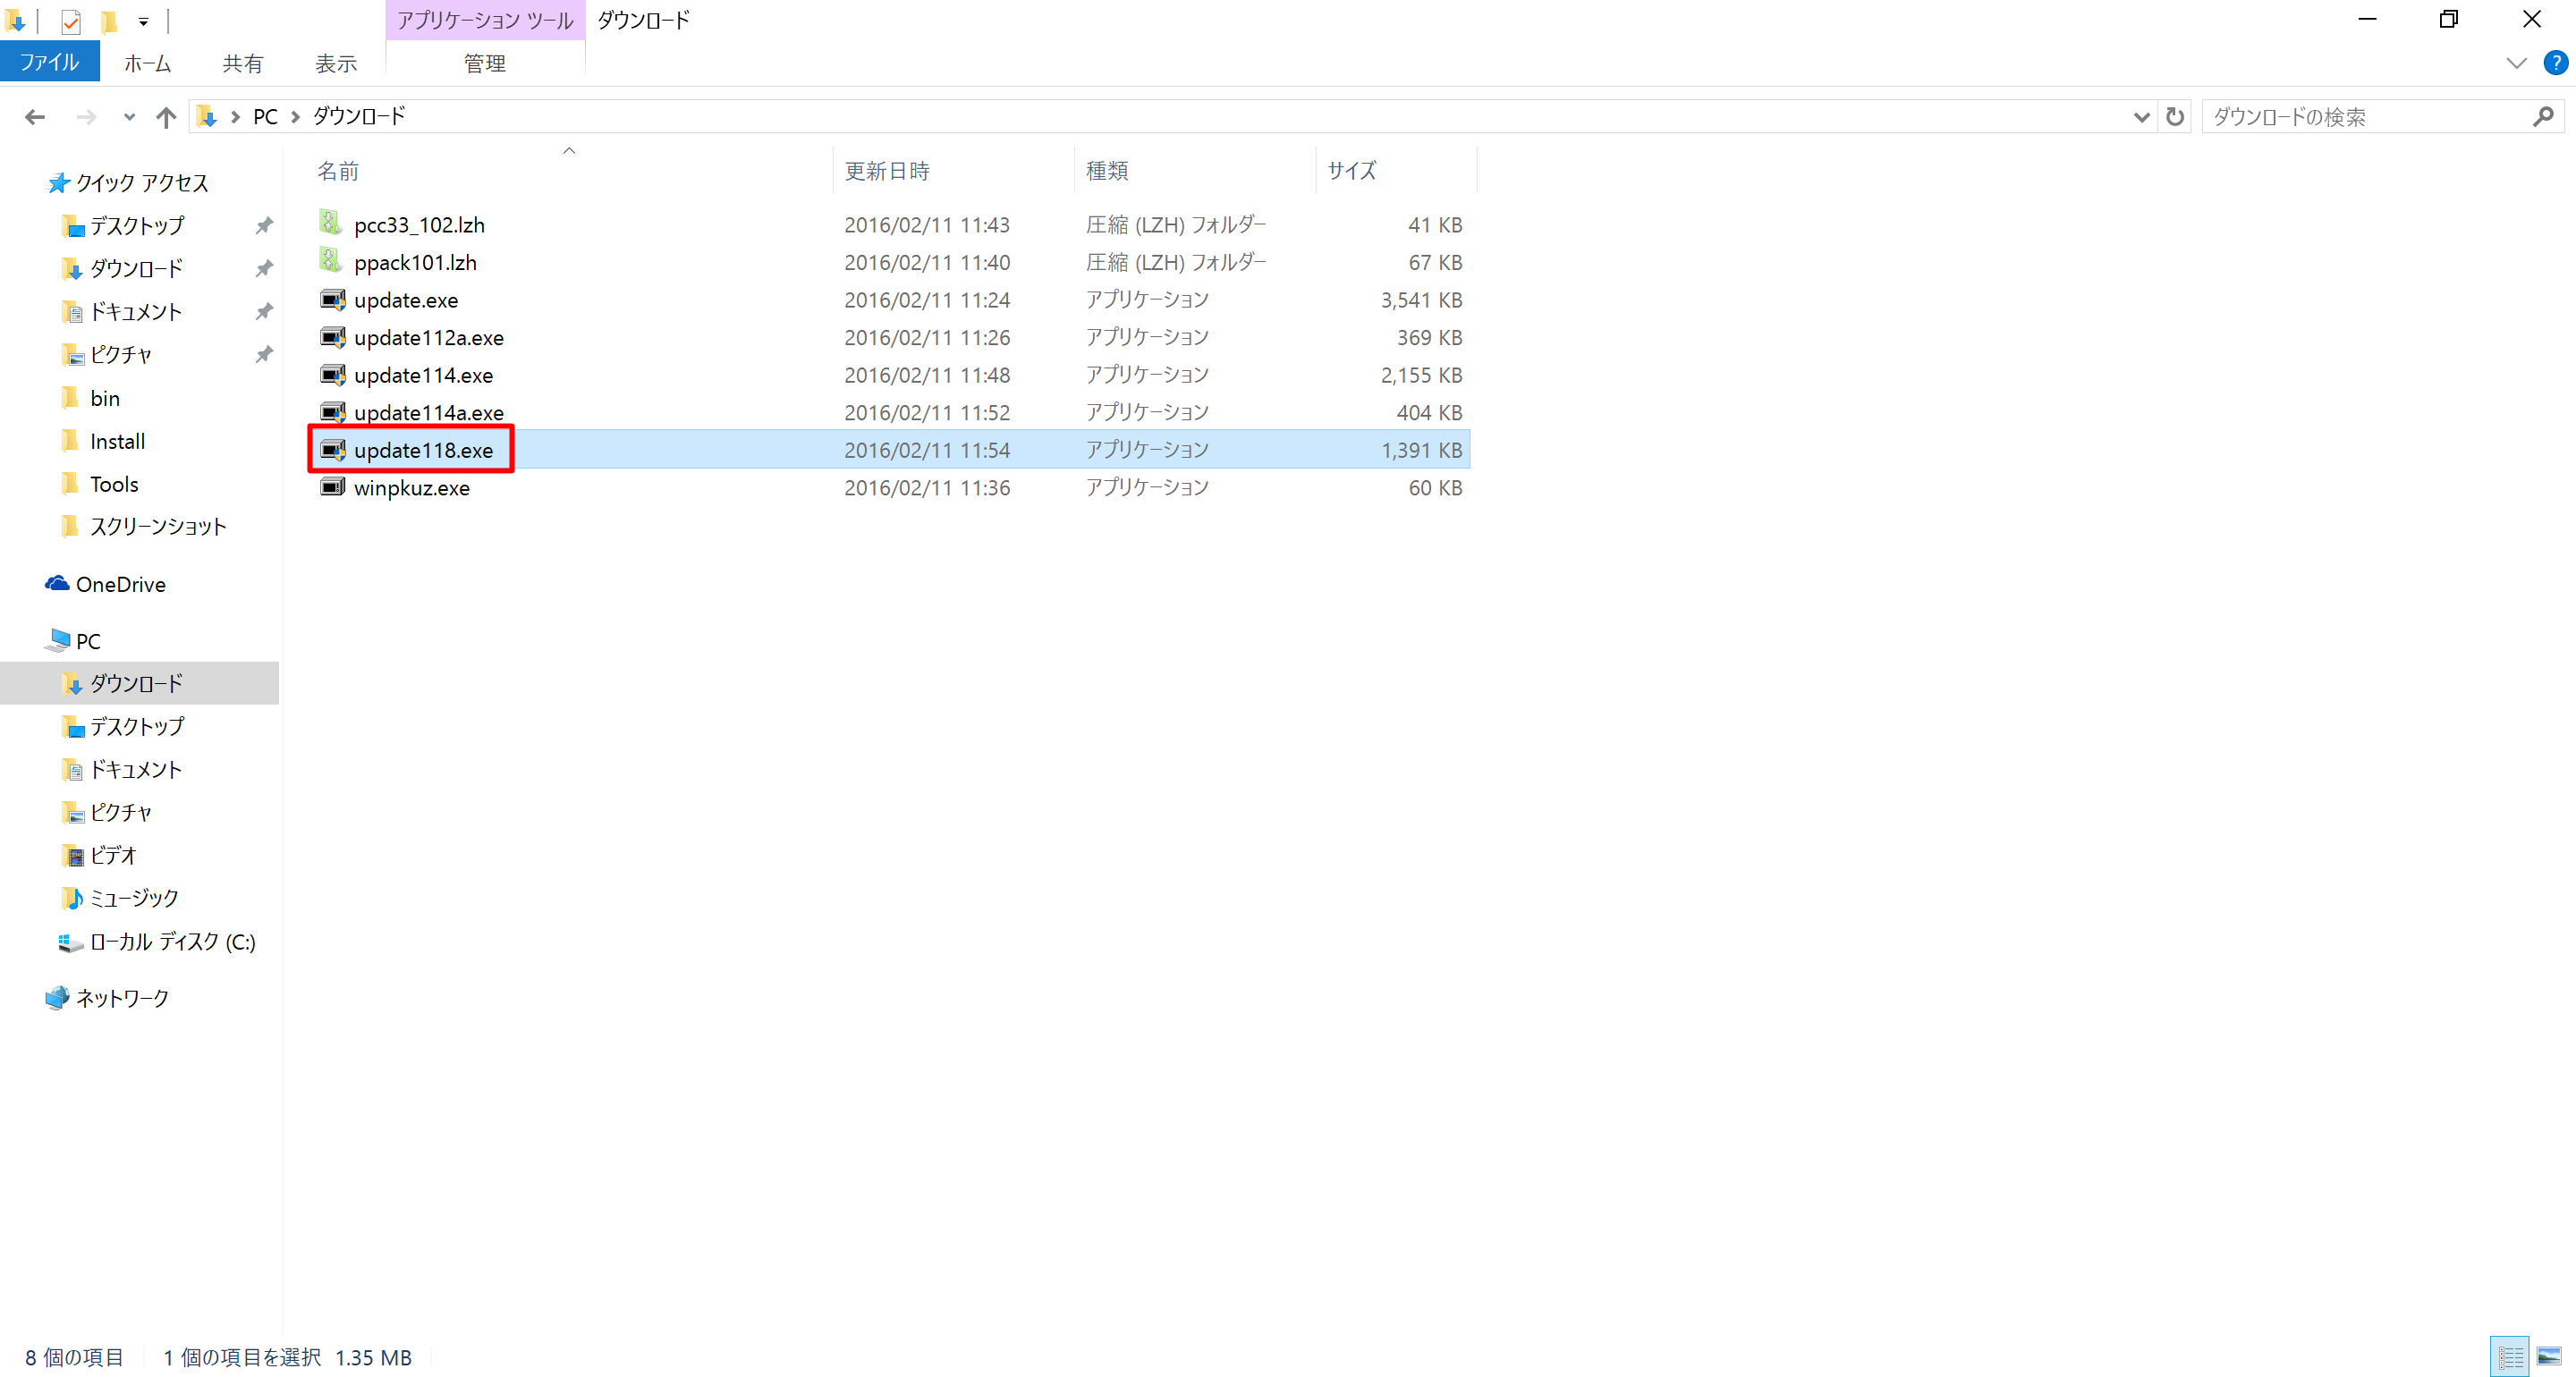This screenshot has width=2576, height=1377.
Task: Sort by the Size column header
Action: [1397, 170]
